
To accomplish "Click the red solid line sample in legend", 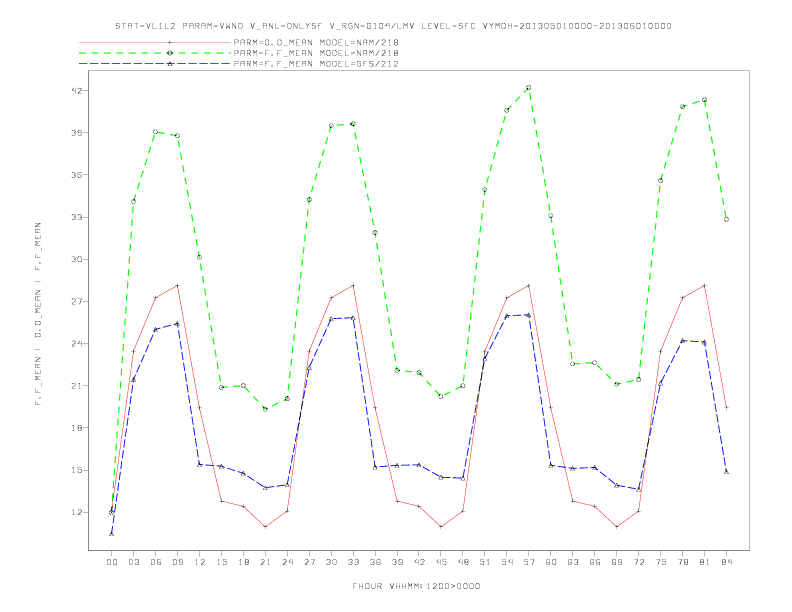I will (x=155, y=42).
